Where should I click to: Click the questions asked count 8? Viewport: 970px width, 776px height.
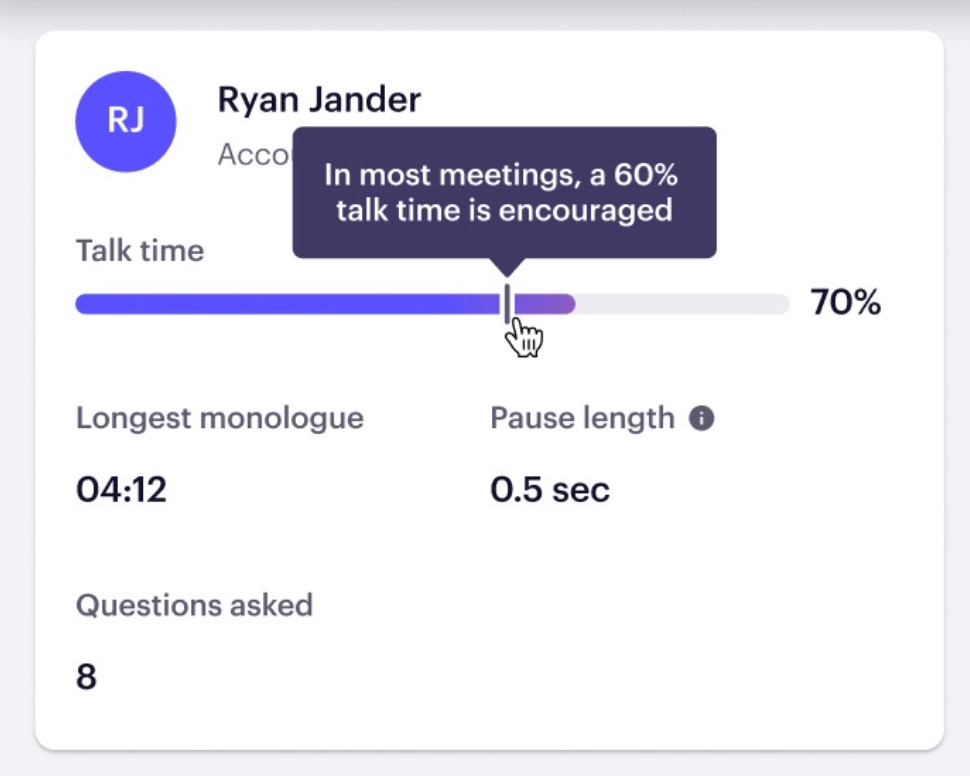[87, 676]
